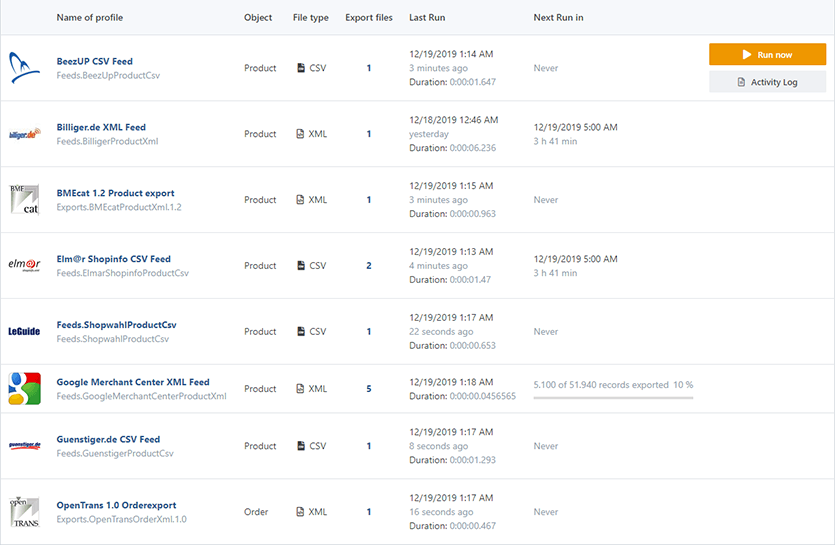Click the Google Merchant Center logo icon

[x=24, y=388]
